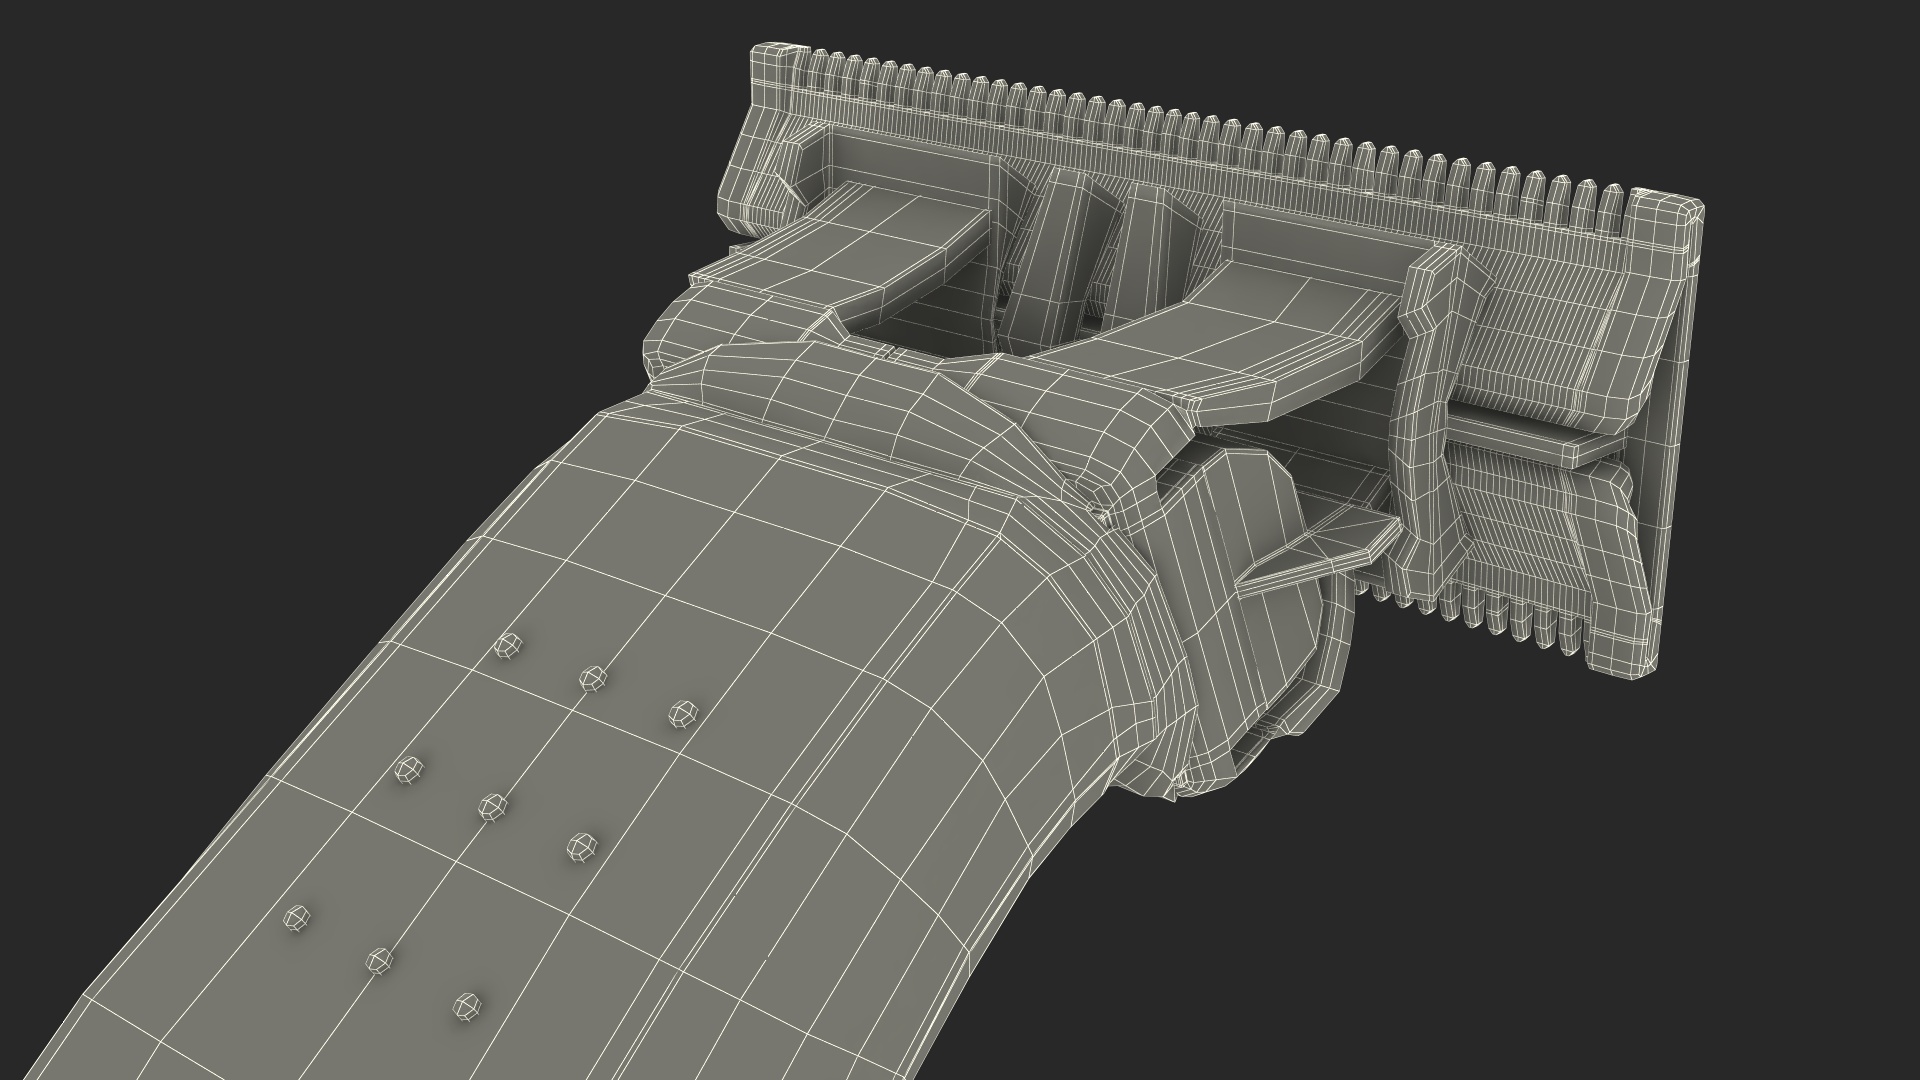
Task: Click the bottom-right stud on the handle
Action: click(x=467, y=1005)
